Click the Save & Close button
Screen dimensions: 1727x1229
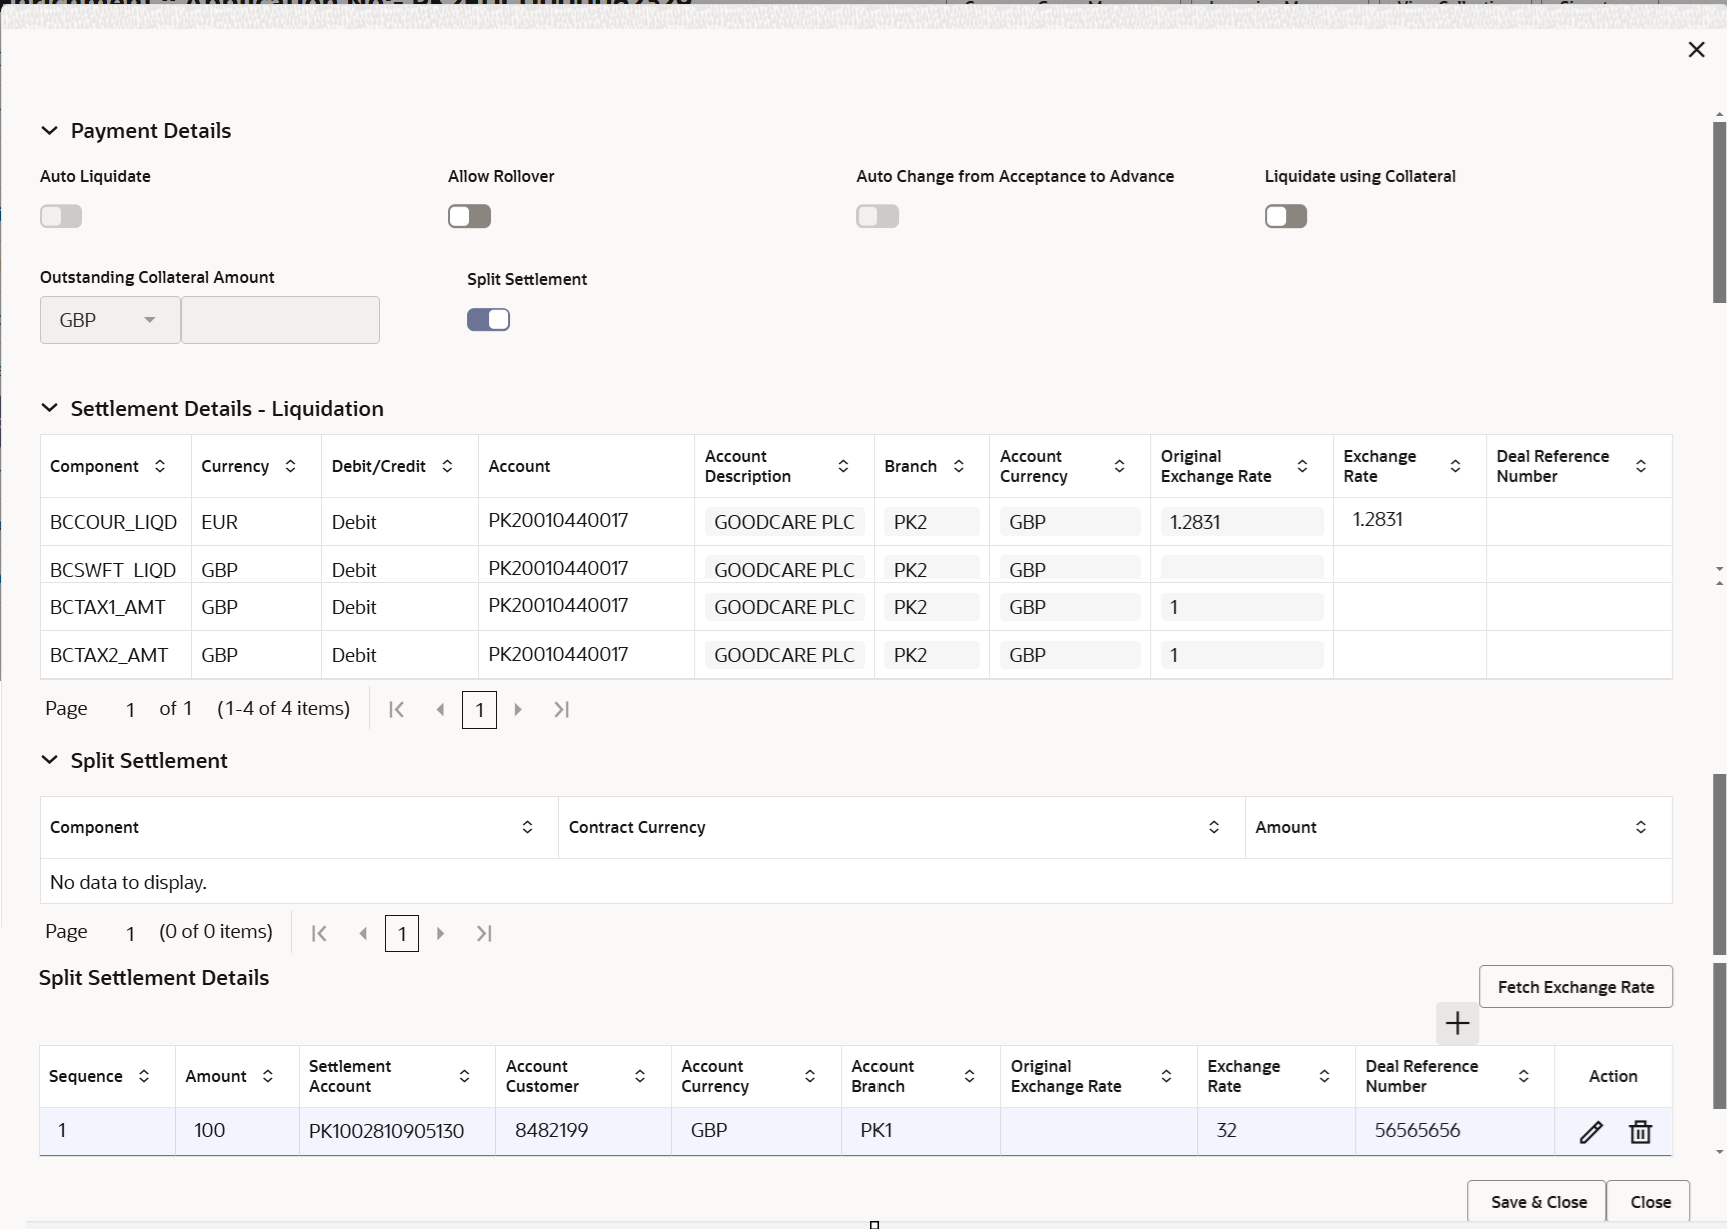pyautogui.click(x=1537, y=1202)
